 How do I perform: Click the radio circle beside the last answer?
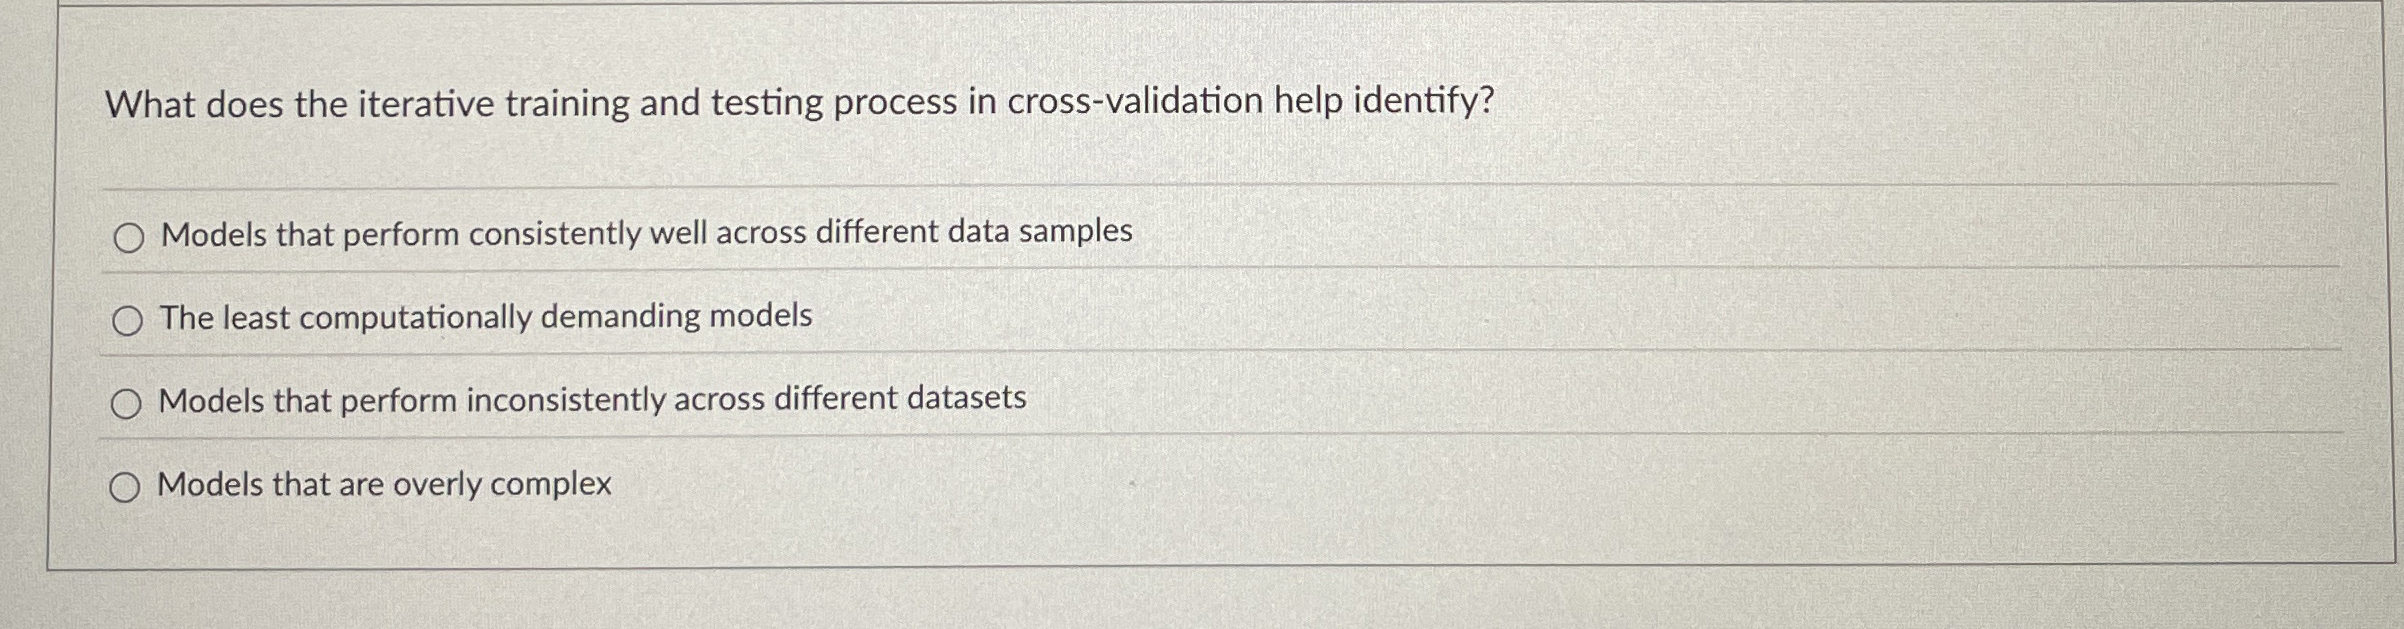[127, 488]
